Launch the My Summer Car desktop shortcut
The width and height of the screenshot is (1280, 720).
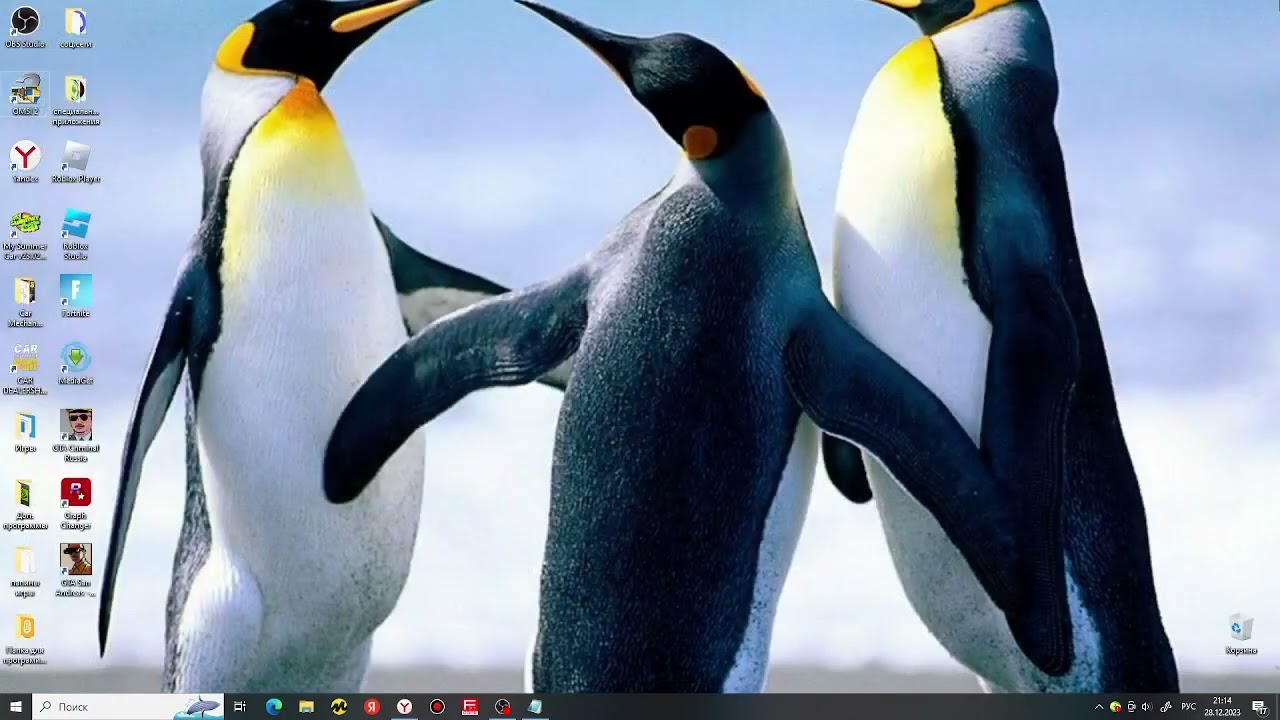25,235
